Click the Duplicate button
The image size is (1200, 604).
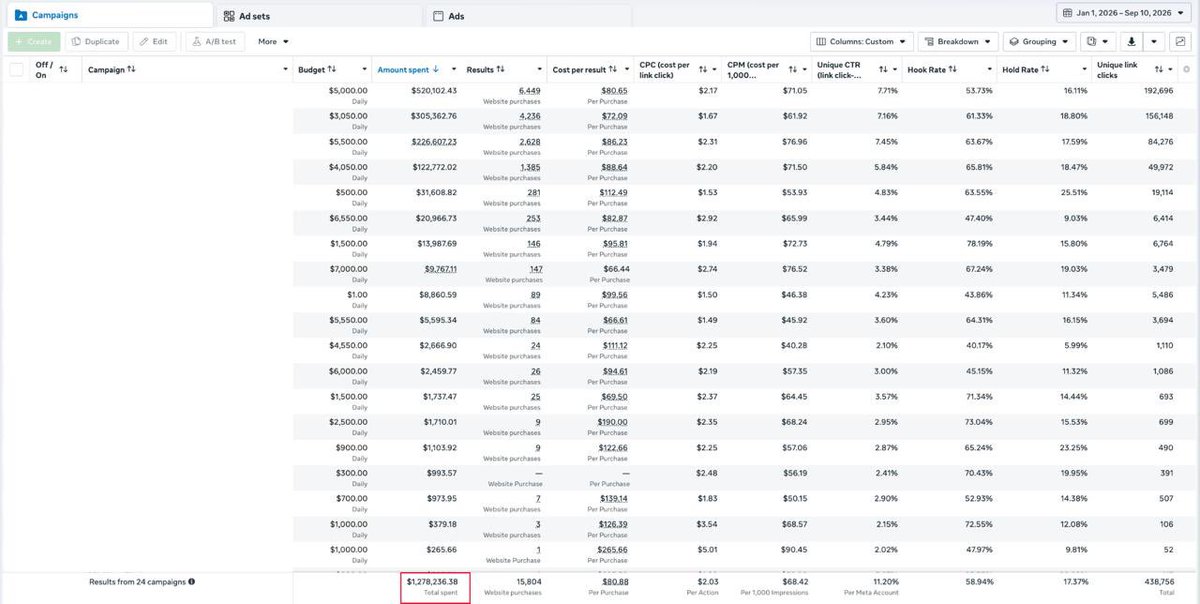(96, 42)
